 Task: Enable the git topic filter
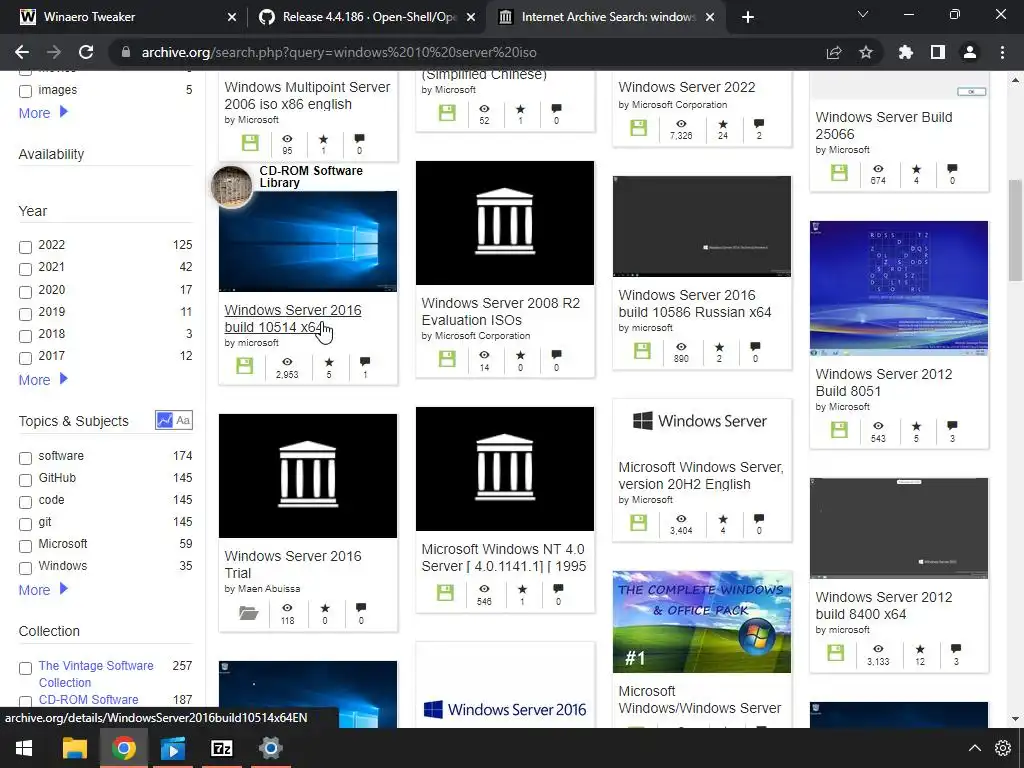coord(25,524)
